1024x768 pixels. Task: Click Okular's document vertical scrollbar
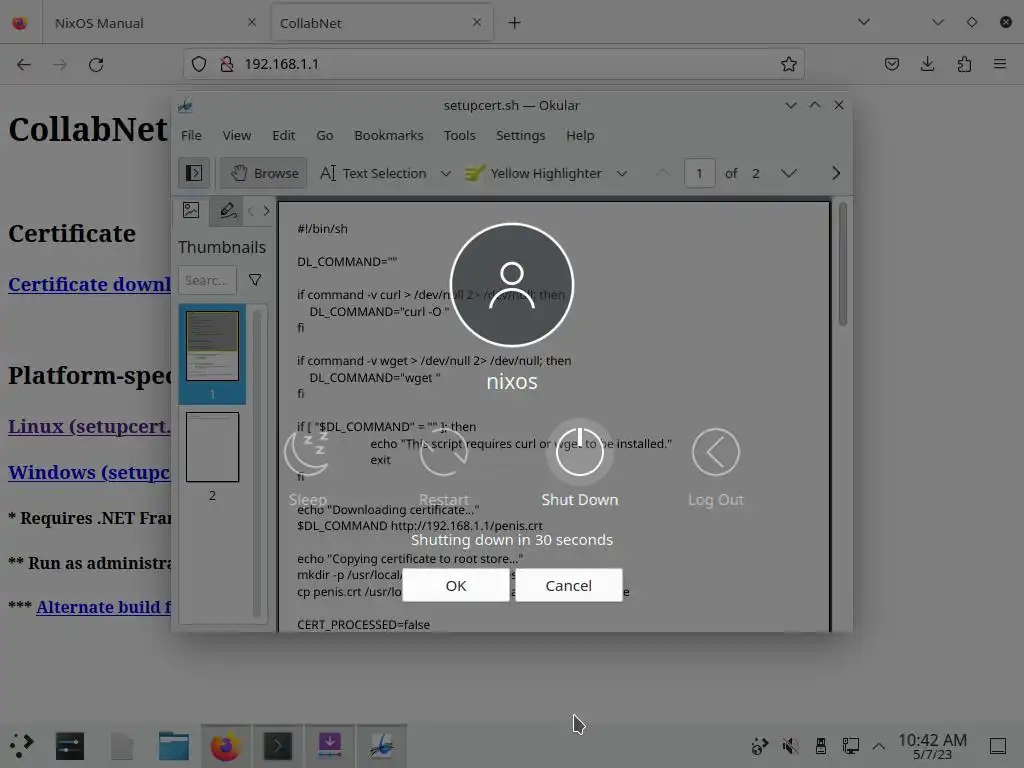point(842,264)
